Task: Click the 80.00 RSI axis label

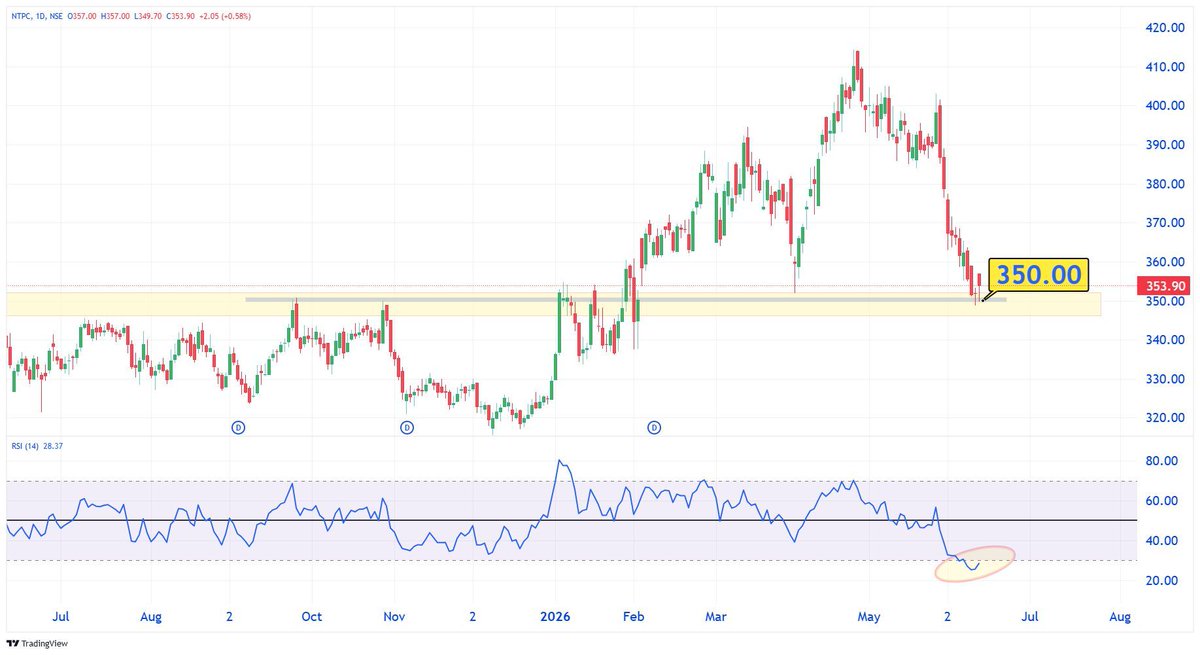Action: 1162,462
